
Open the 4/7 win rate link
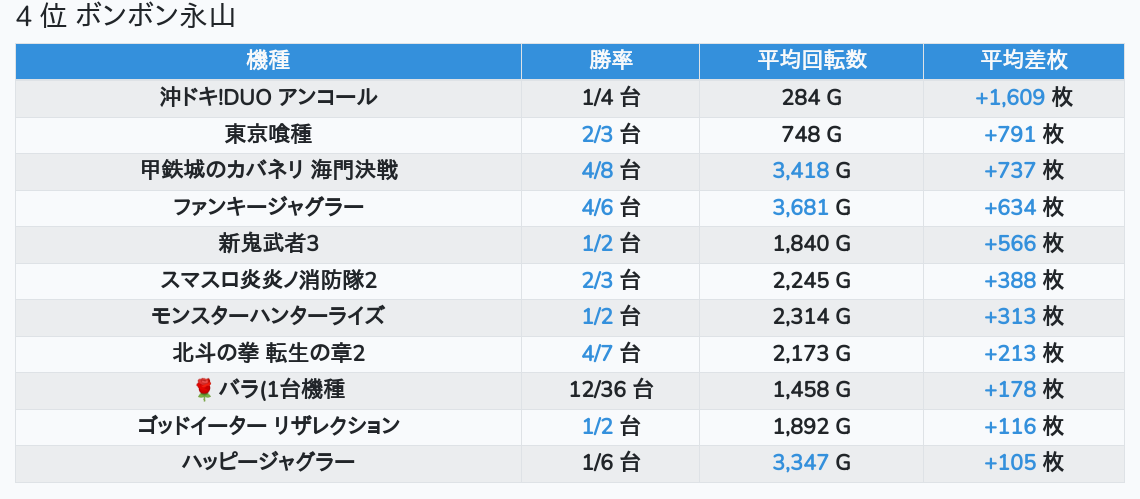click(x=598, y=353)
